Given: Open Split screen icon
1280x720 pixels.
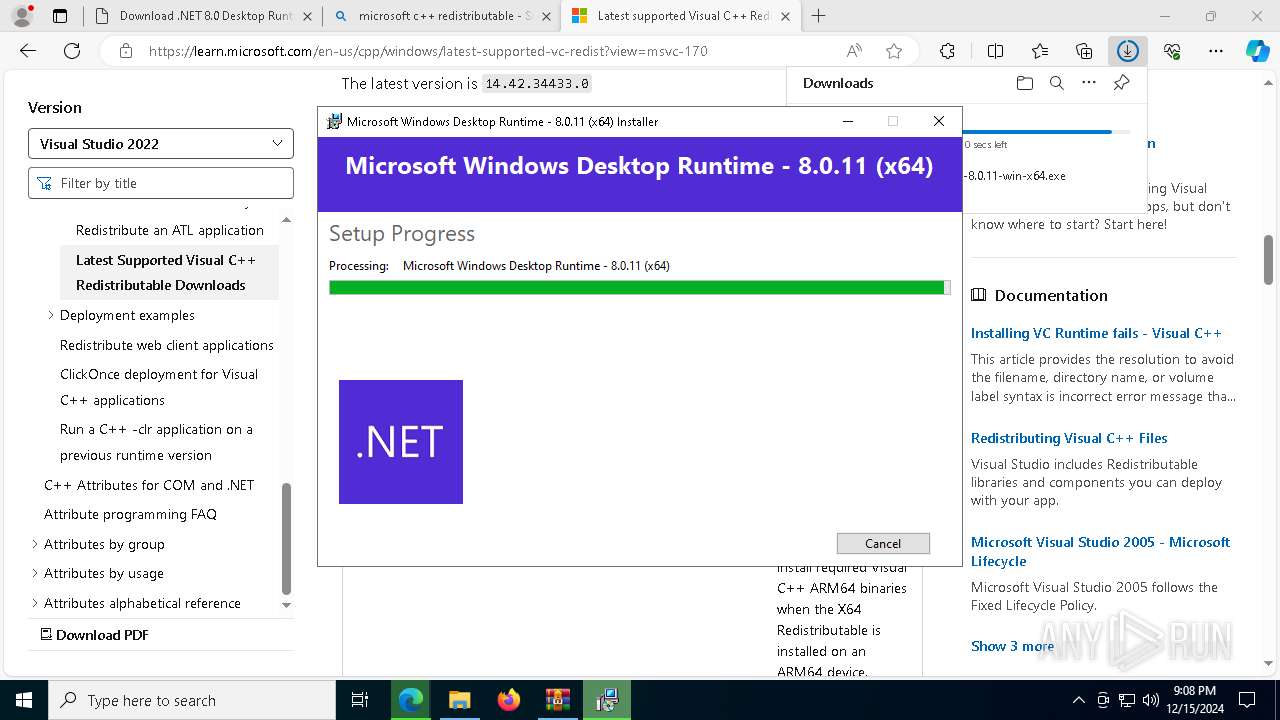Looking at the screenshot, I should [x=995, y=51].
